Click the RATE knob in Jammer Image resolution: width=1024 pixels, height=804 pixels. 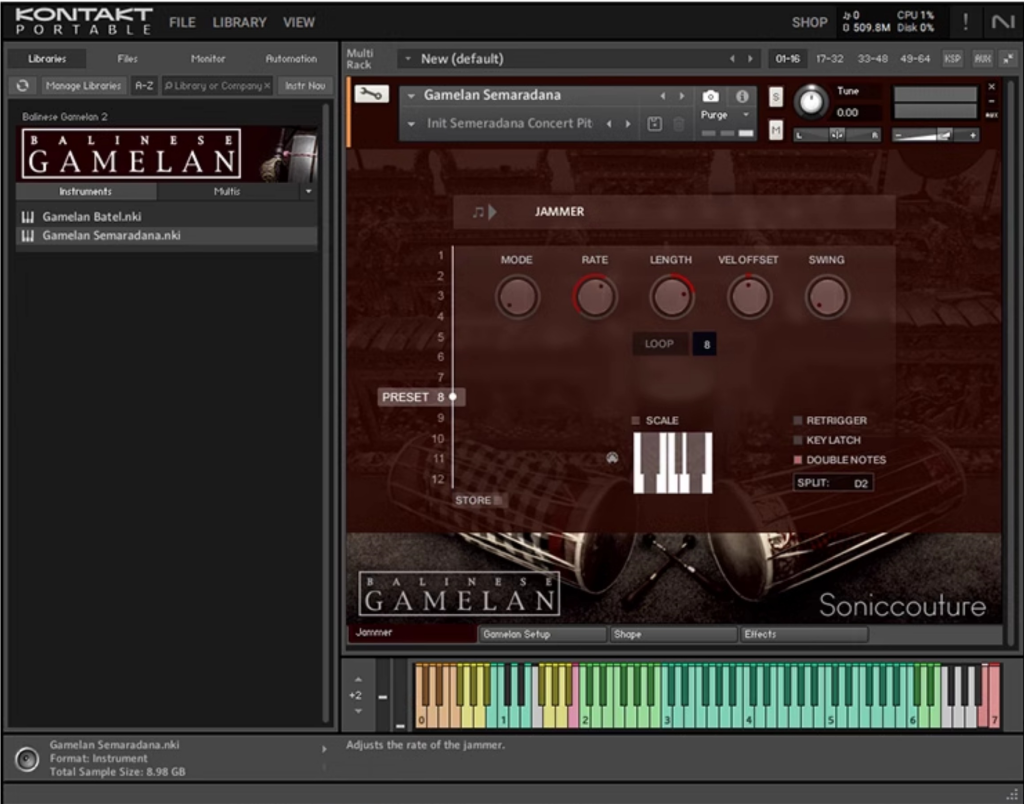(x=595, y=297)
